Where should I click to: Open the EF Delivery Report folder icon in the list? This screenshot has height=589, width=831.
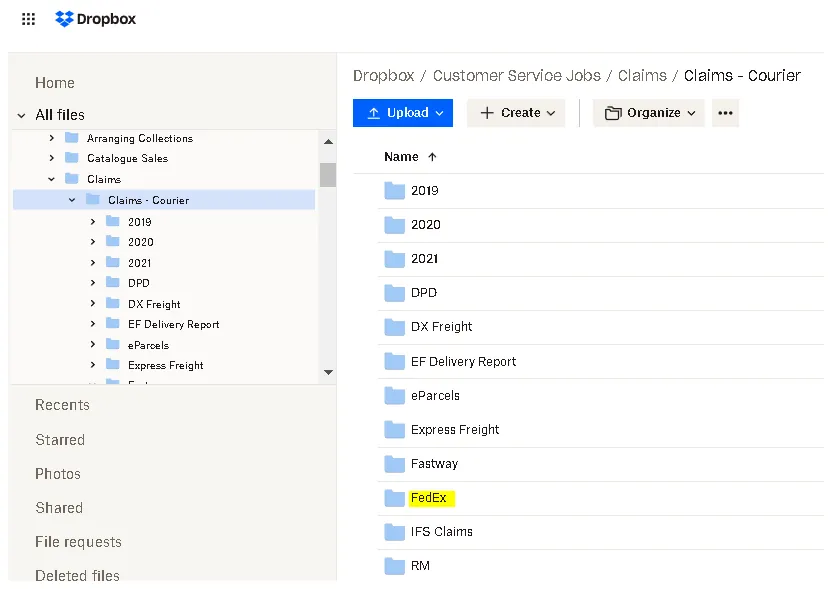[x=394, y=362]
